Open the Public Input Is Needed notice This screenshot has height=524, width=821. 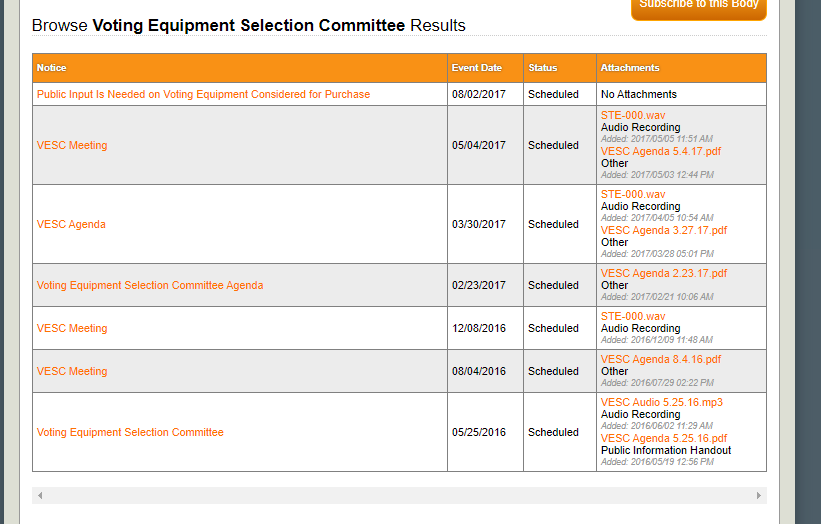203,94
